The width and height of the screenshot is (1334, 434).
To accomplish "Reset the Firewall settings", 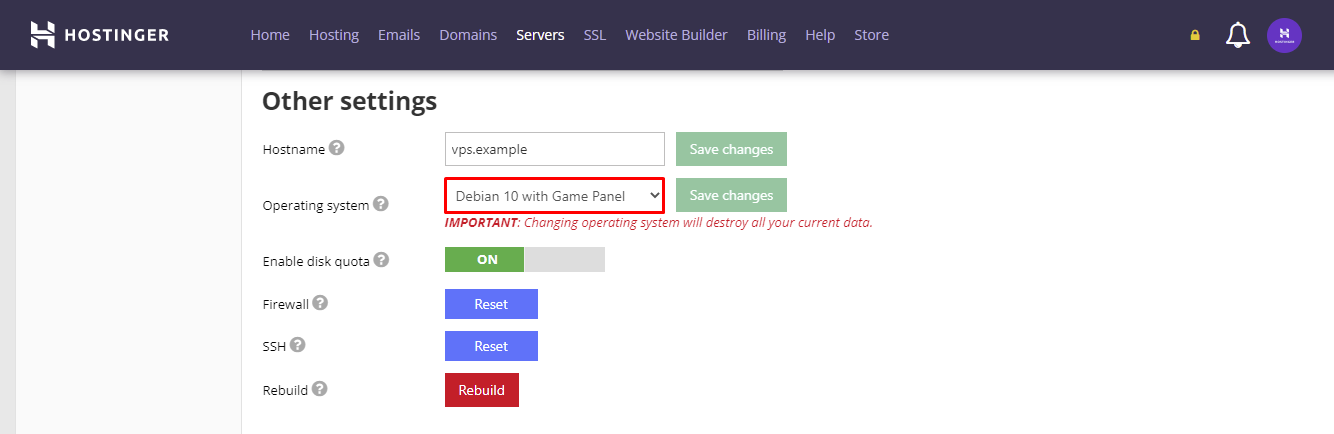I will coord(491,304).
